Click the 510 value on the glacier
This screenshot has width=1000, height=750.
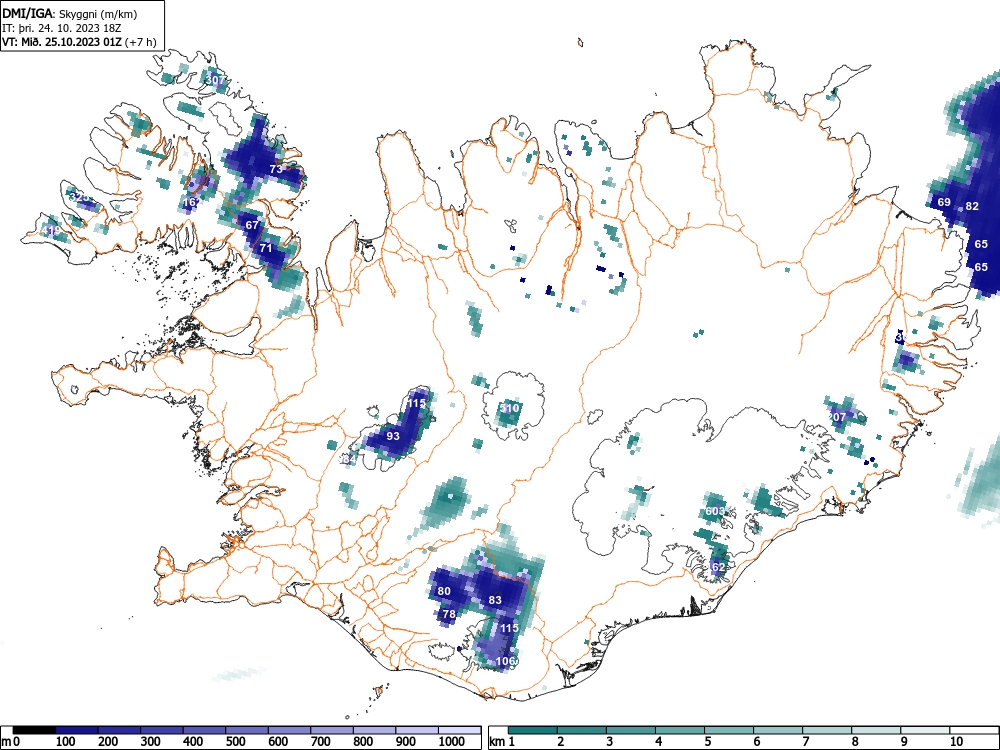509,408
